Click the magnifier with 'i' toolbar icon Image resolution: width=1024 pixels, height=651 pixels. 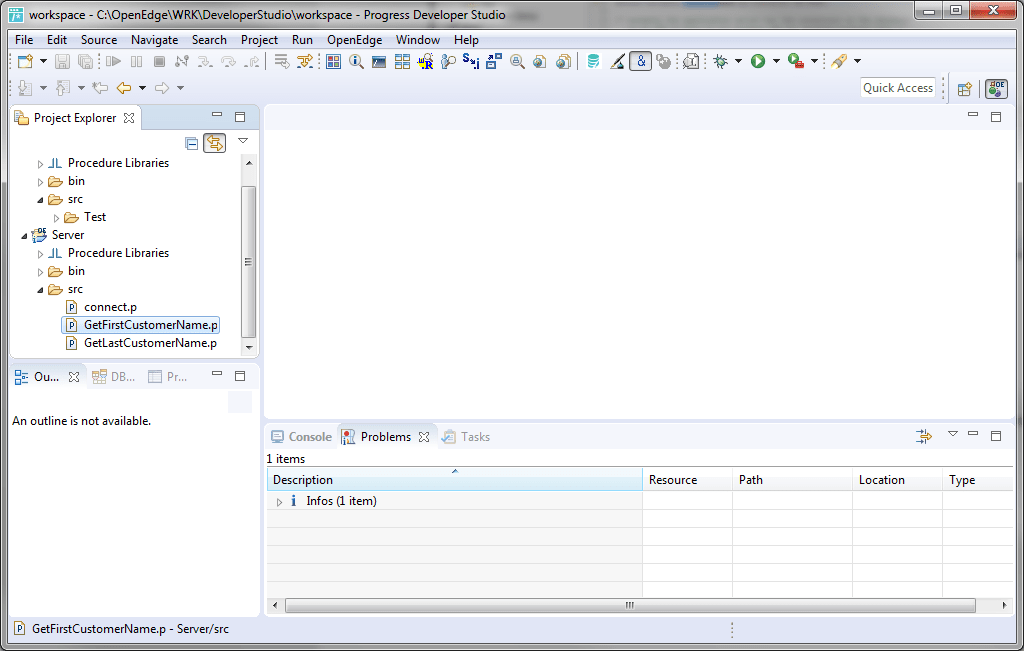[356, 61]
